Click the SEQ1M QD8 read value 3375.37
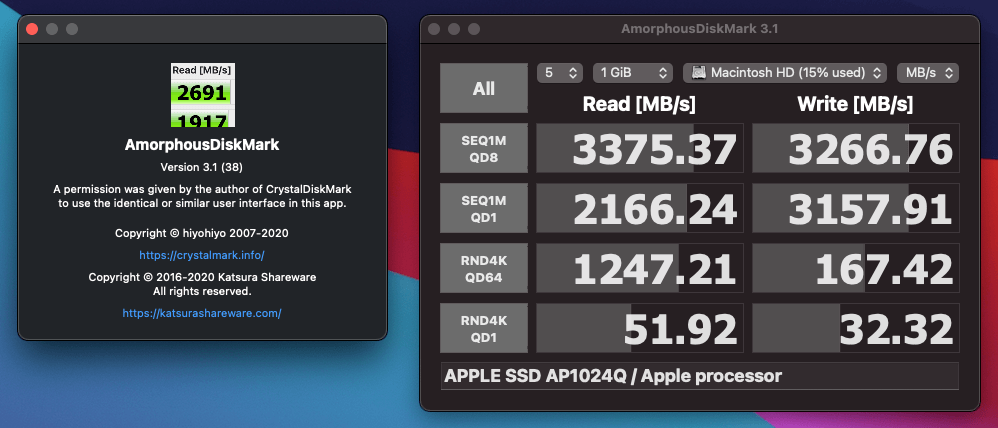 (x=640, y=148)
